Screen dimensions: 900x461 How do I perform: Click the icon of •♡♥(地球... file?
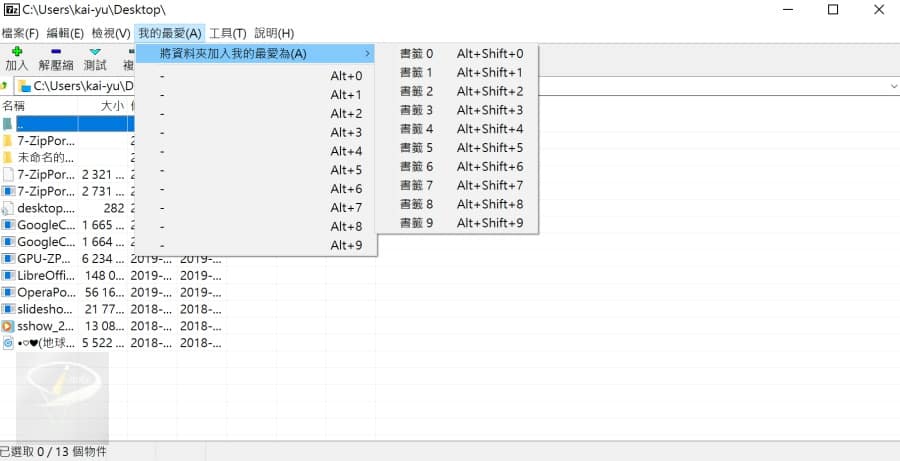(7, 343)
